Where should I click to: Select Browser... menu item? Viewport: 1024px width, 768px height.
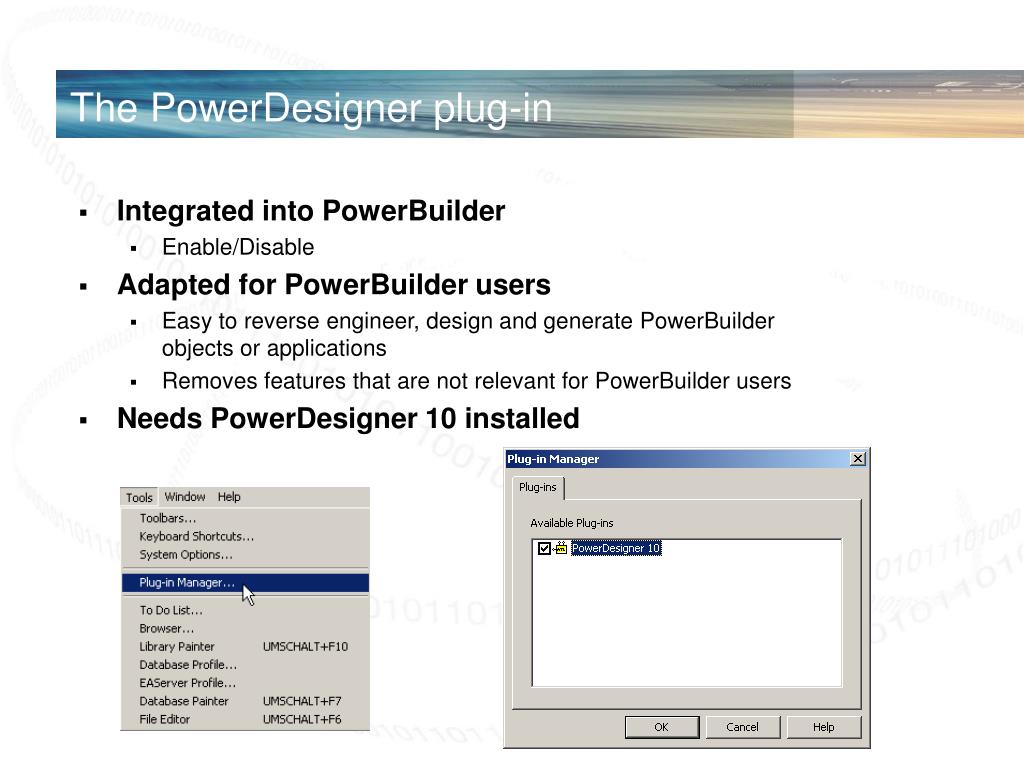pos(246,628)
